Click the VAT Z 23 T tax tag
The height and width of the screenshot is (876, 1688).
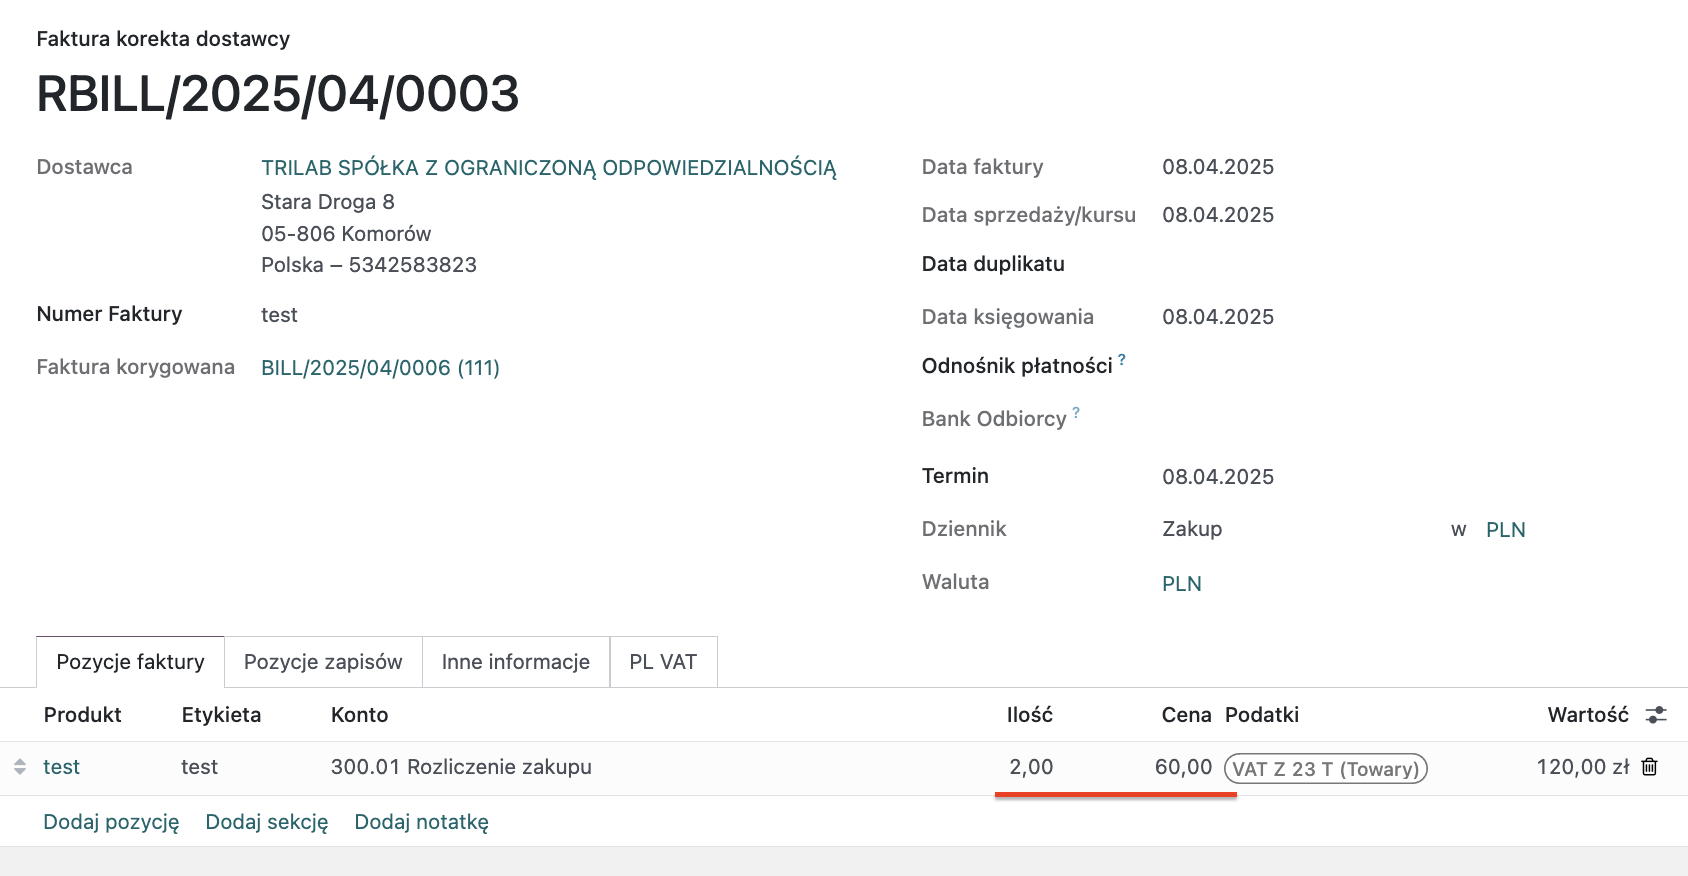click(x=1325, y=769)
